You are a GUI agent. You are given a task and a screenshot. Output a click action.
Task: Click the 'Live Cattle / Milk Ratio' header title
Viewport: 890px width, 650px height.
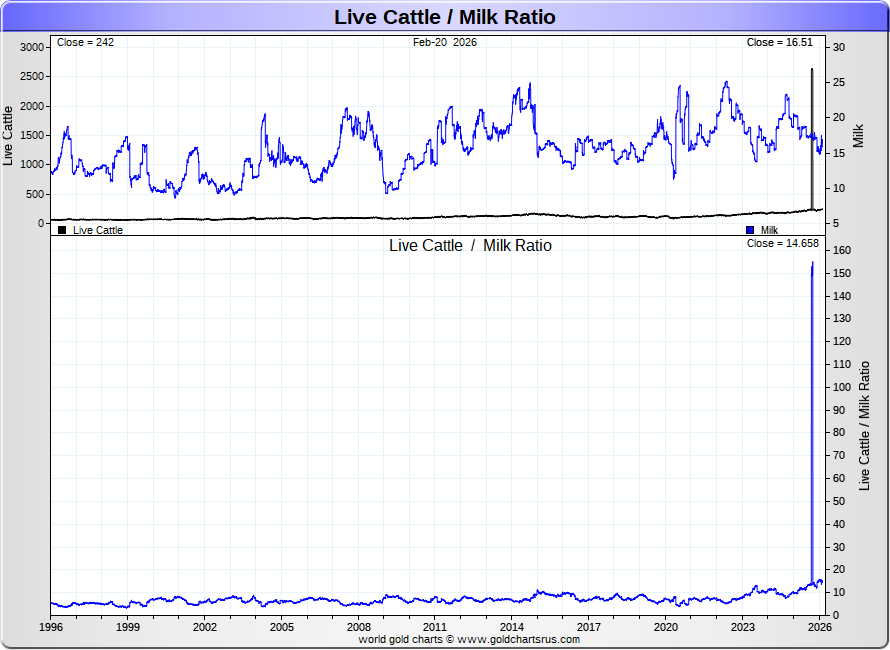click(x=444, y=17)
